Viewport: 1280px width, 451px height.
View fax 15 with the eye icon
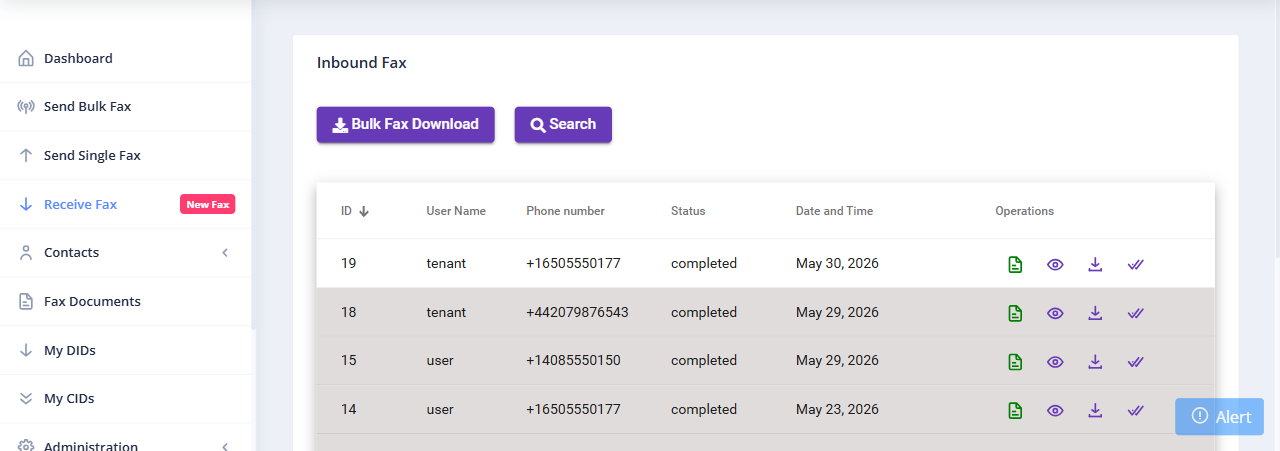(1055, 362)
